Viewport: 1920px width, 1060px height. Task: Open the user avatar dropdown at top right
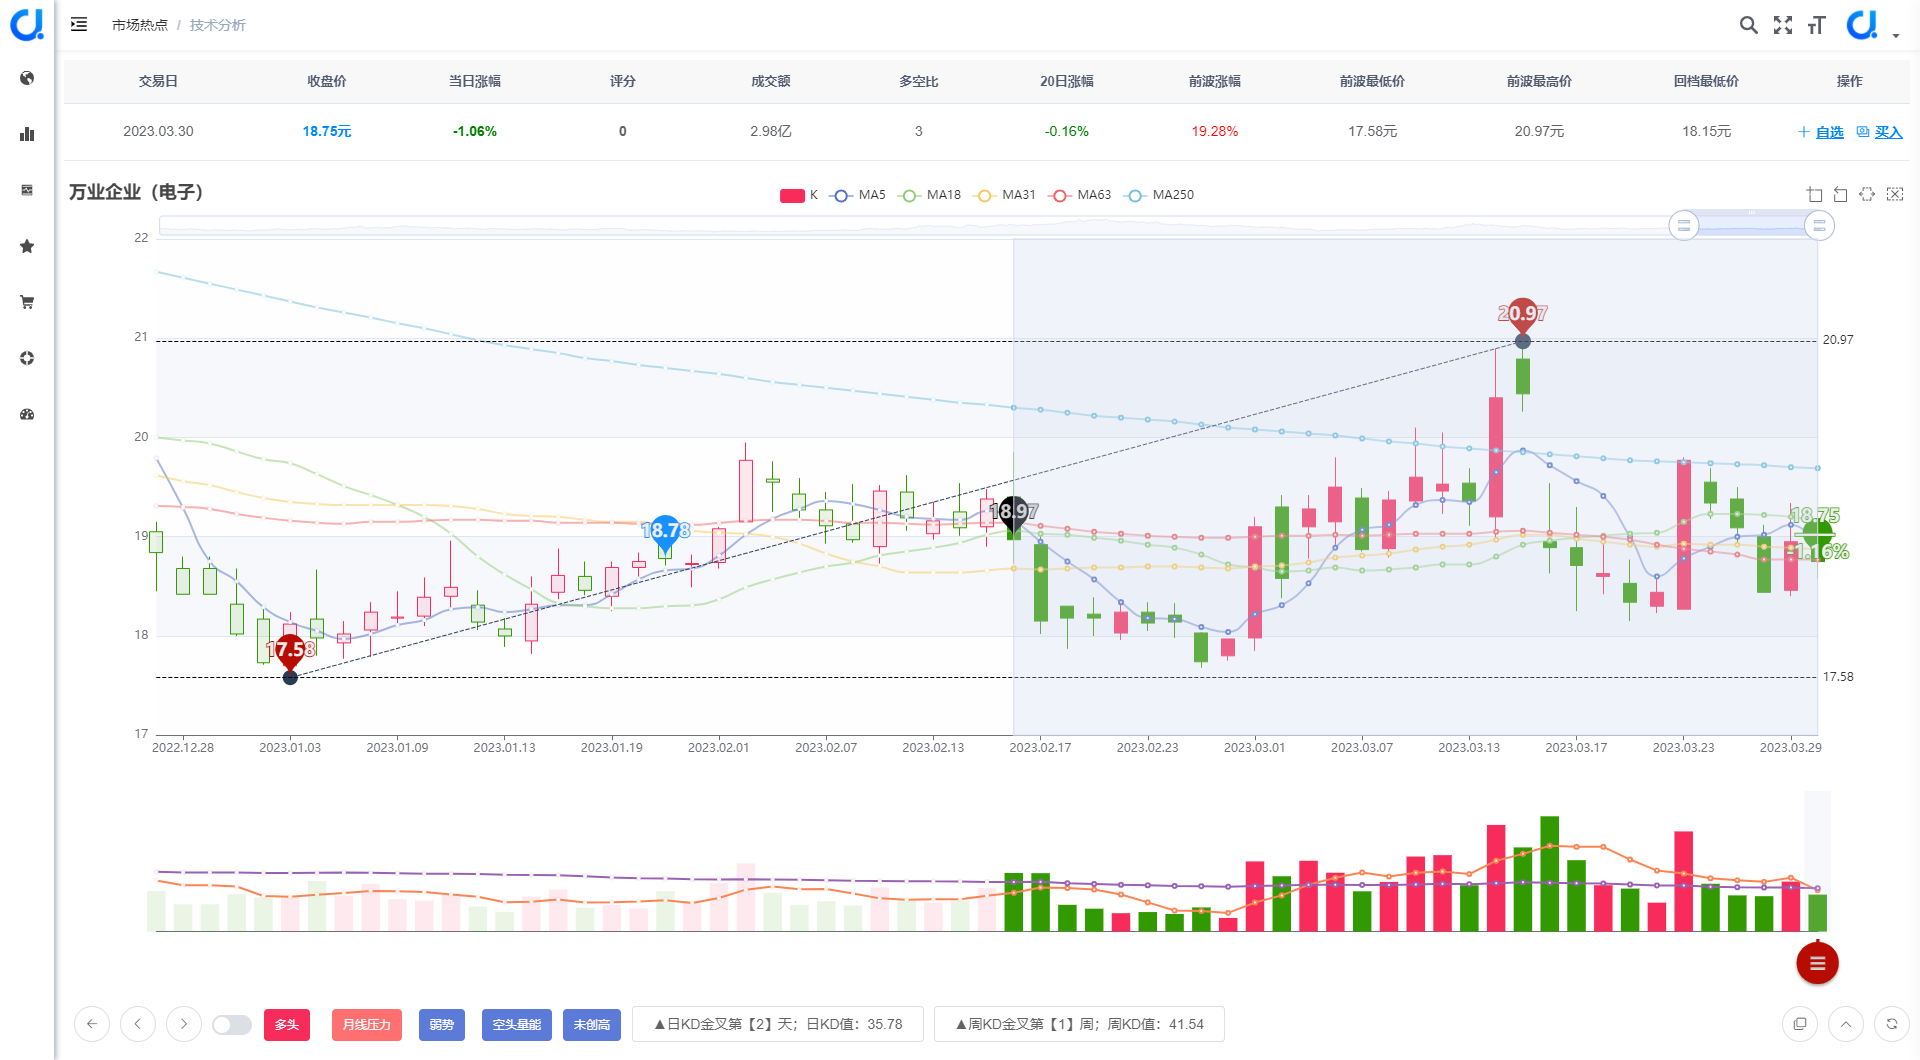point(1872,25)
